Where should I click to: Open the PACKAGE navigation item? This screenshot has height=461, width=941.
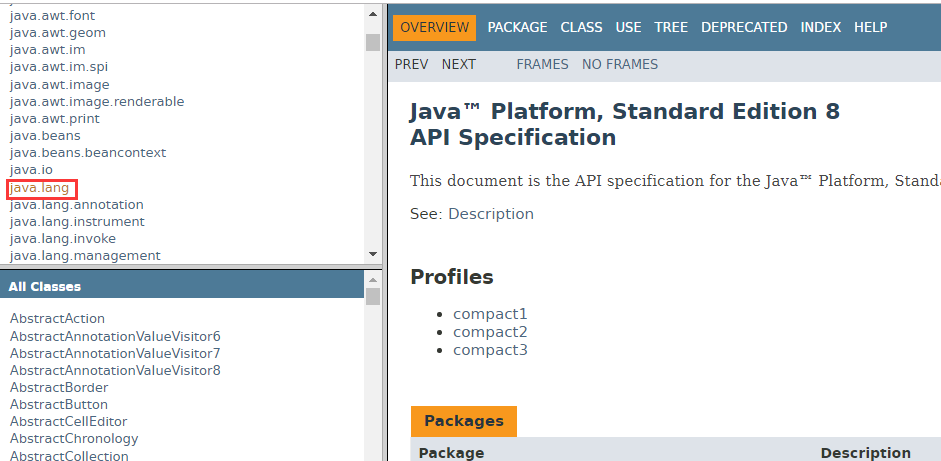pyautogui.click(x=517, y=28)
